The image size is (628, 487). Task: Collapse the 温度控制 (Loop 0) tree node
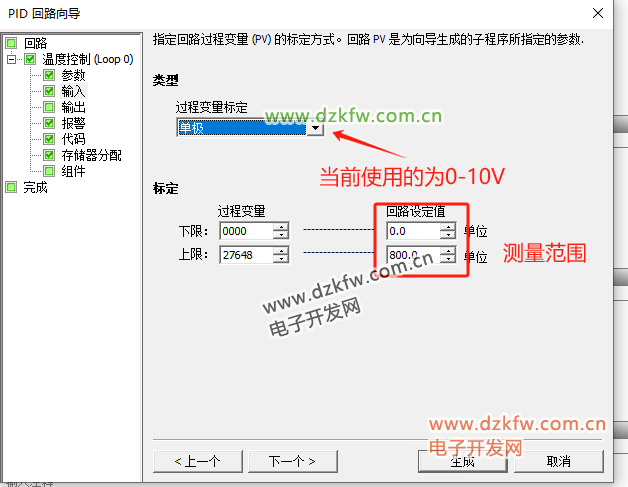point(12,59)
